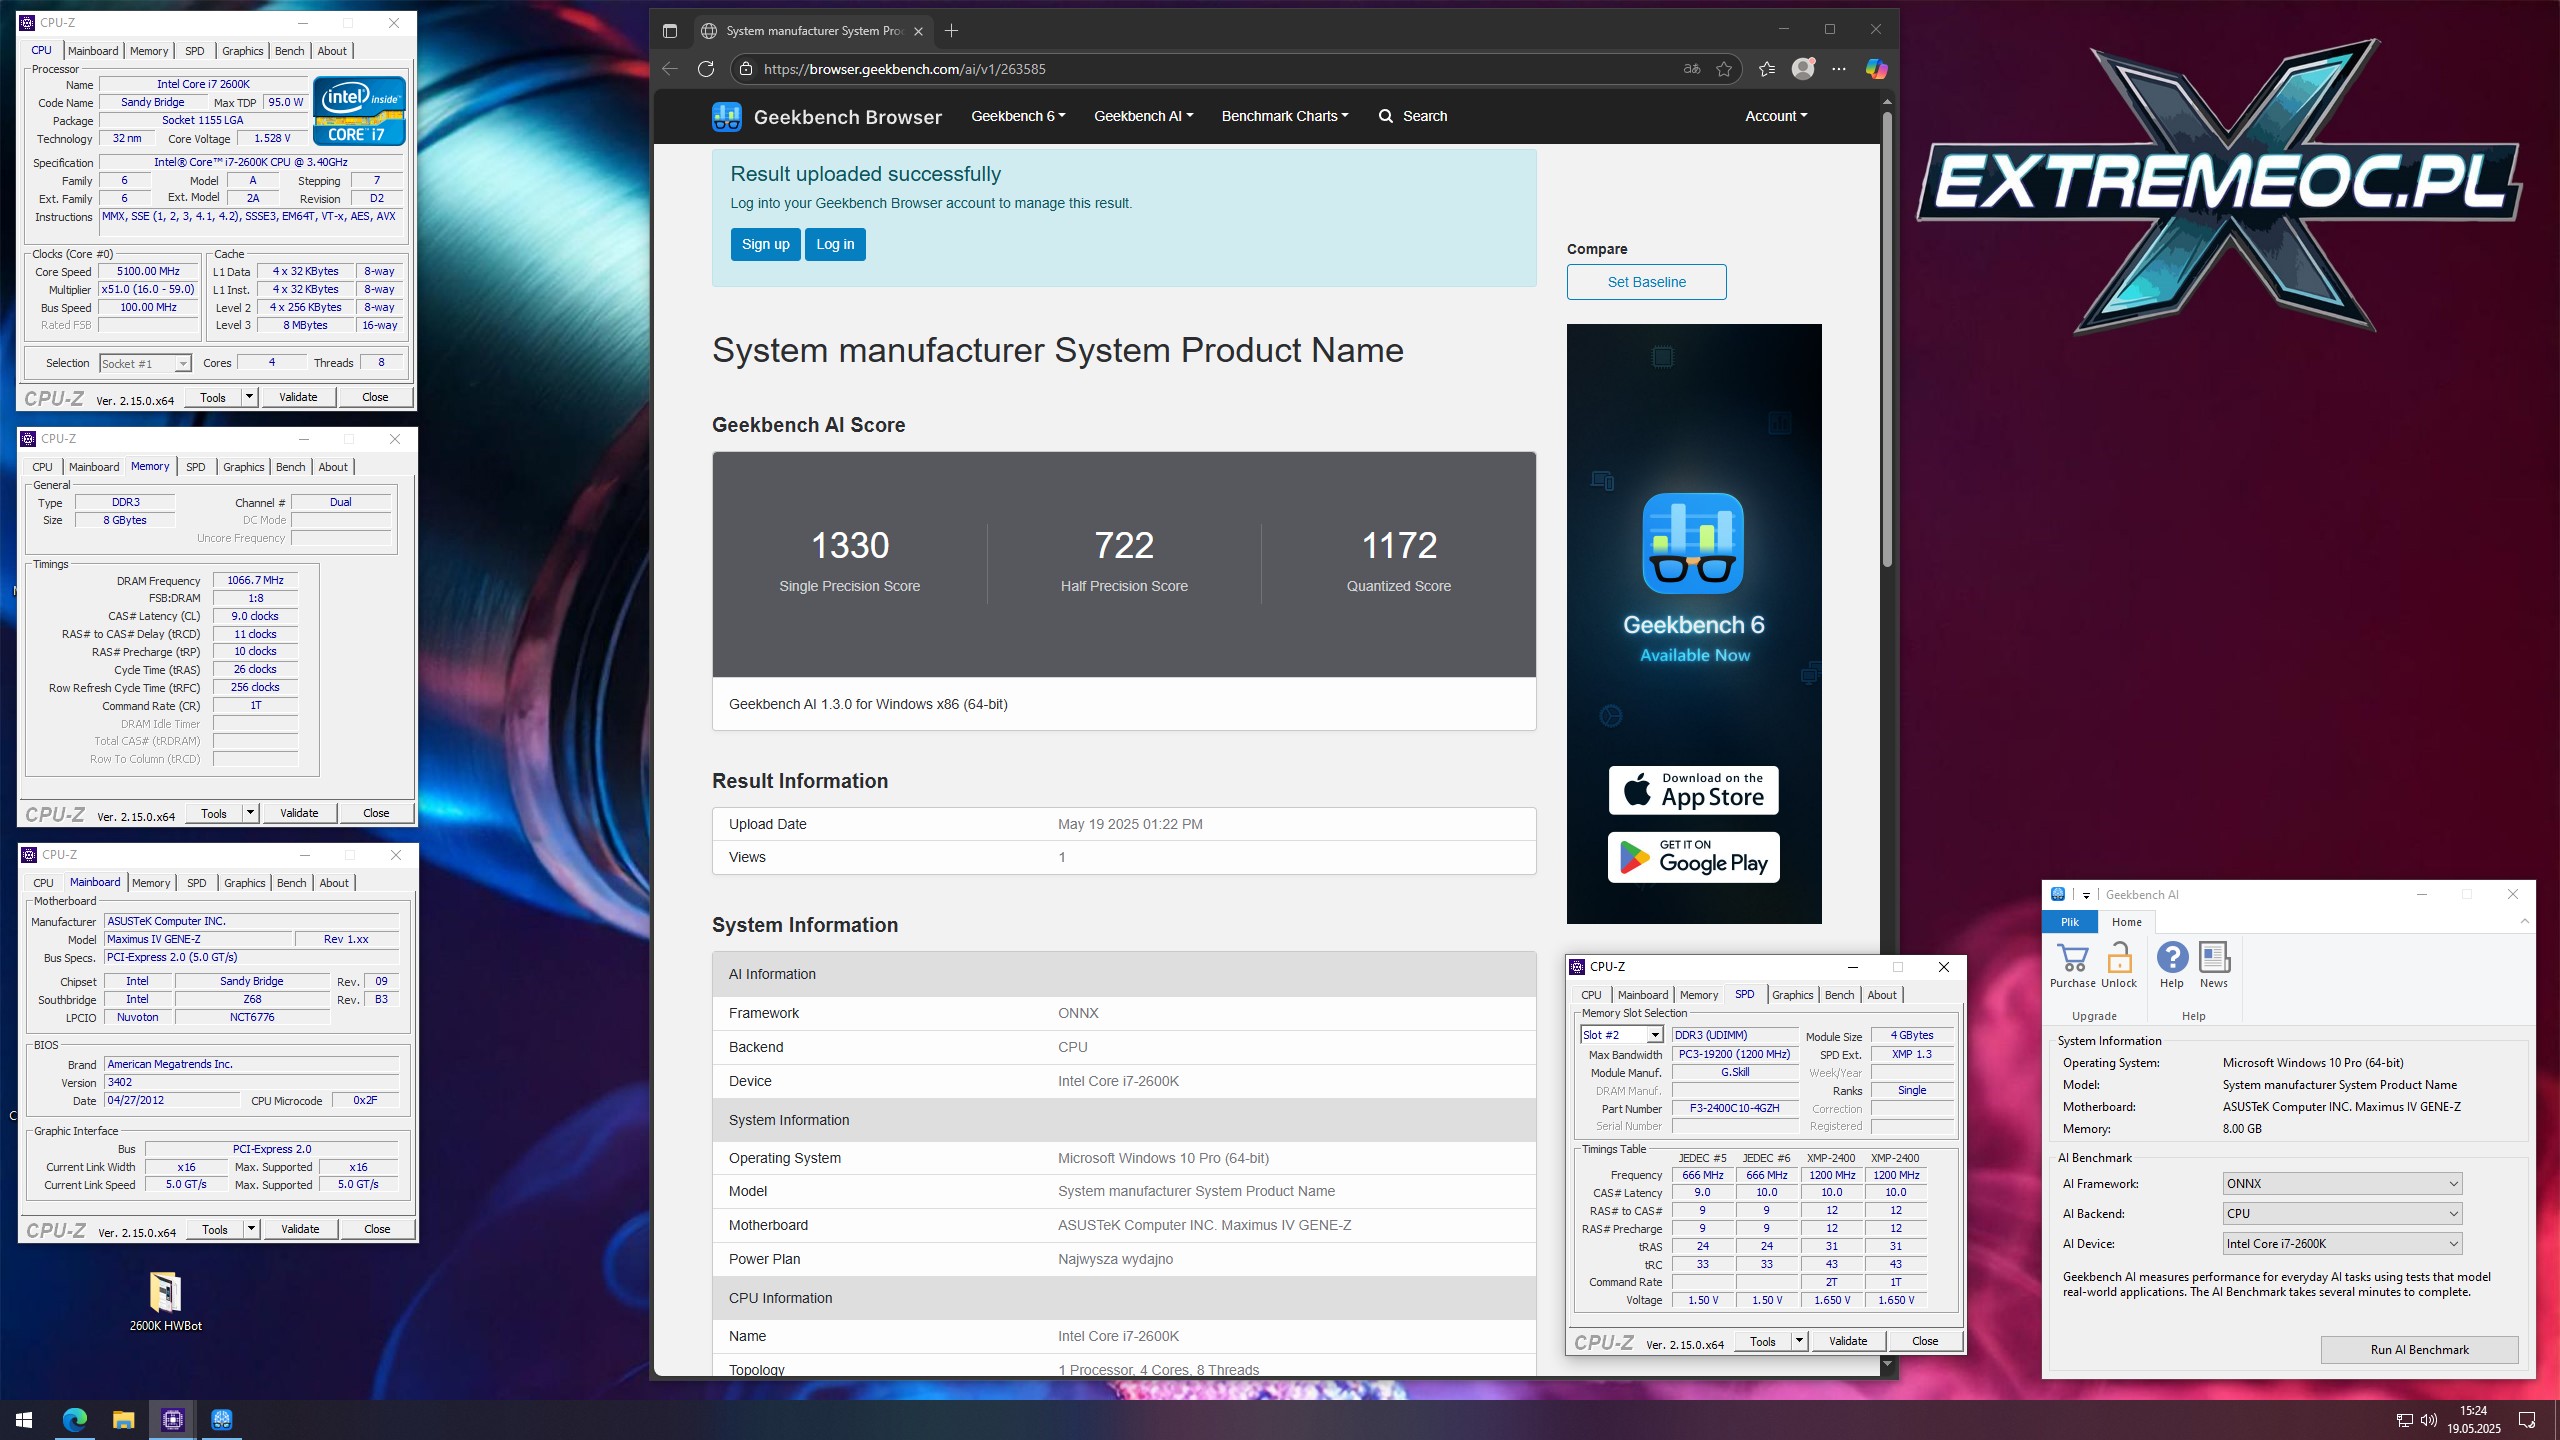Open the AI Framework ONNX dropdown
The width and height of the screenshot is (2560, 1440).
[2342, 1184]
